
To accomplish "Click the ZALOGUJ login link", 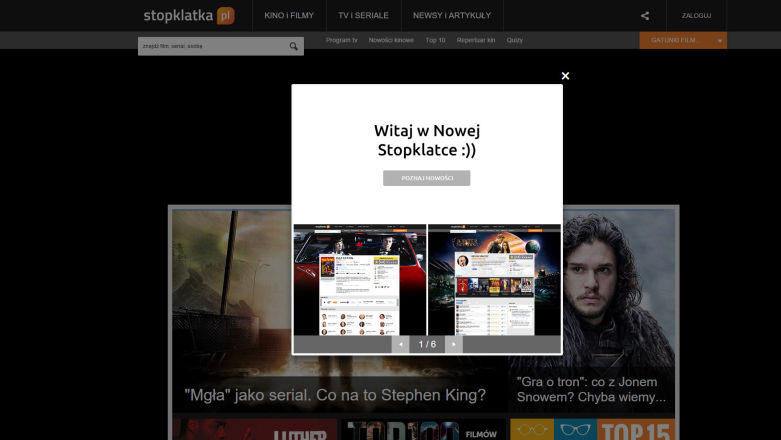I will pos(696,16).
